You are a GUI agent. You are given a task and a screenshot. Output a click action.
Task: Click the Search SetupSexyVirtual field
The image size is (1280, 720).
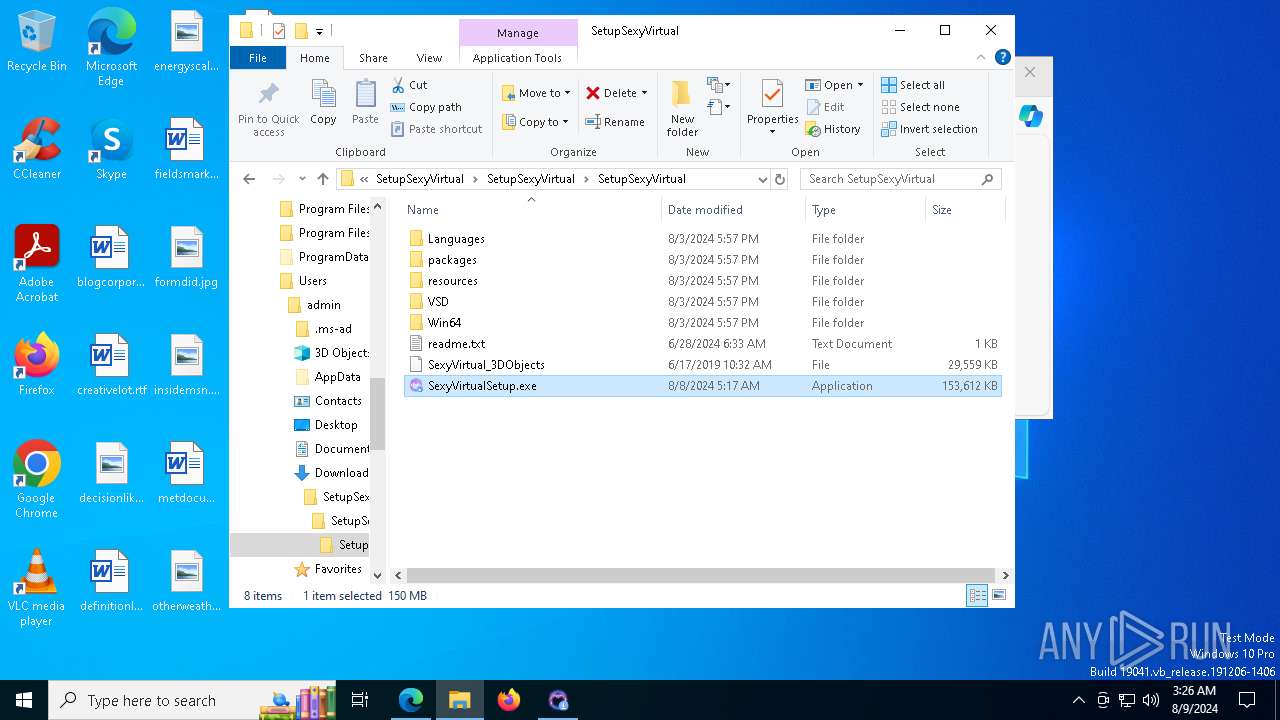(x=900, y=179)
